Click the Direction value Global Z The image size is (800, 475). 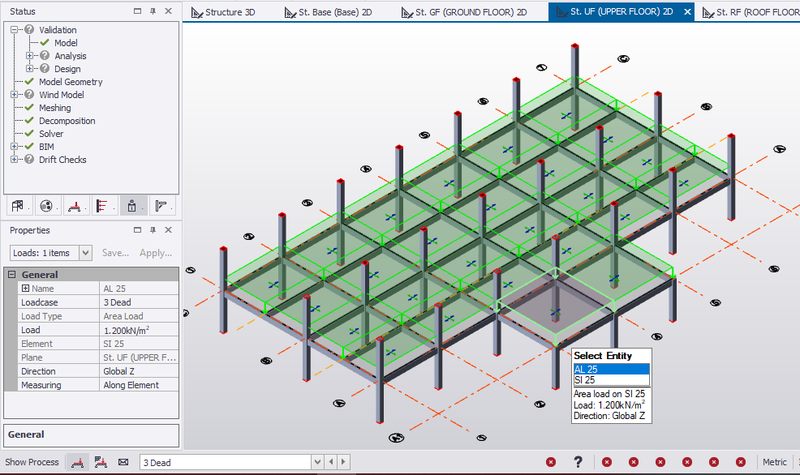coord(139,371)
